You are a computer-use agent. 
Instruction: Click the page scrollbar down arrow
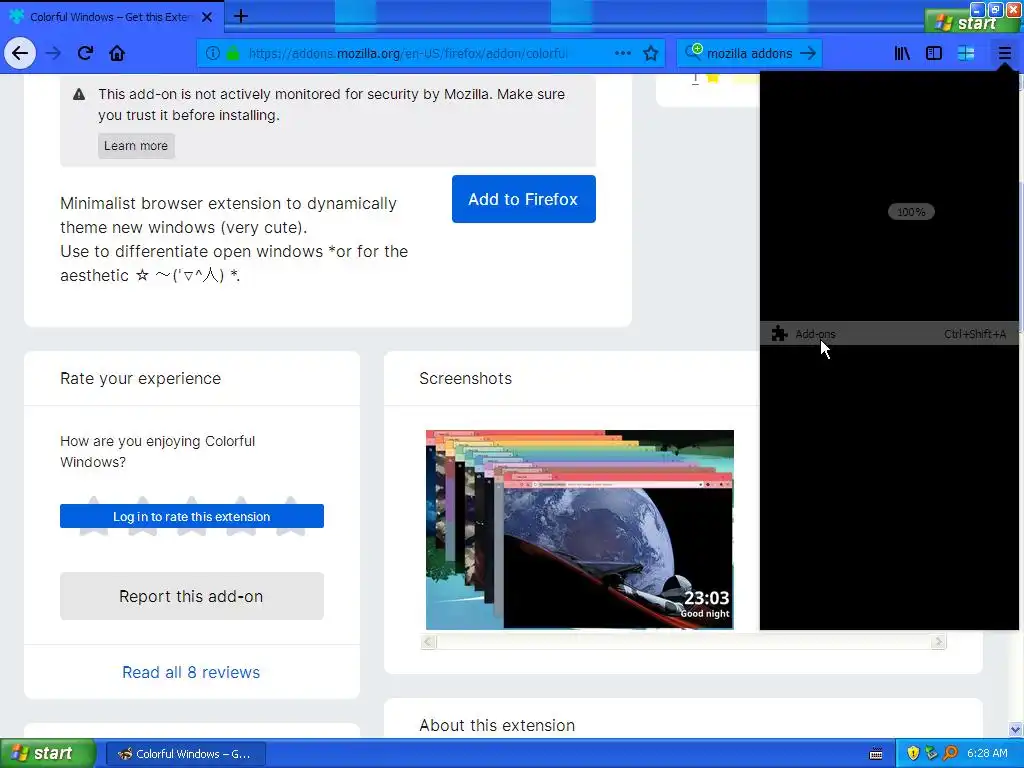pyautogui.click(x=1016, y=729)
